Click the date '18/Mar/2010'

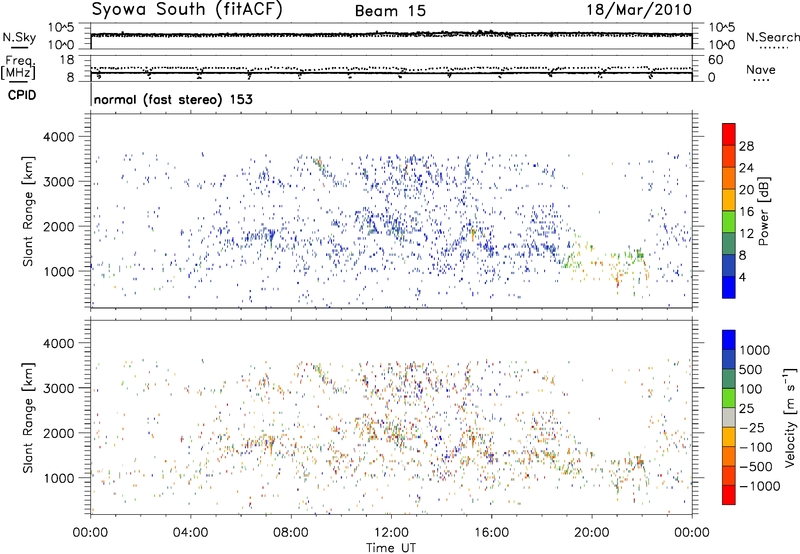coord(639,10)
